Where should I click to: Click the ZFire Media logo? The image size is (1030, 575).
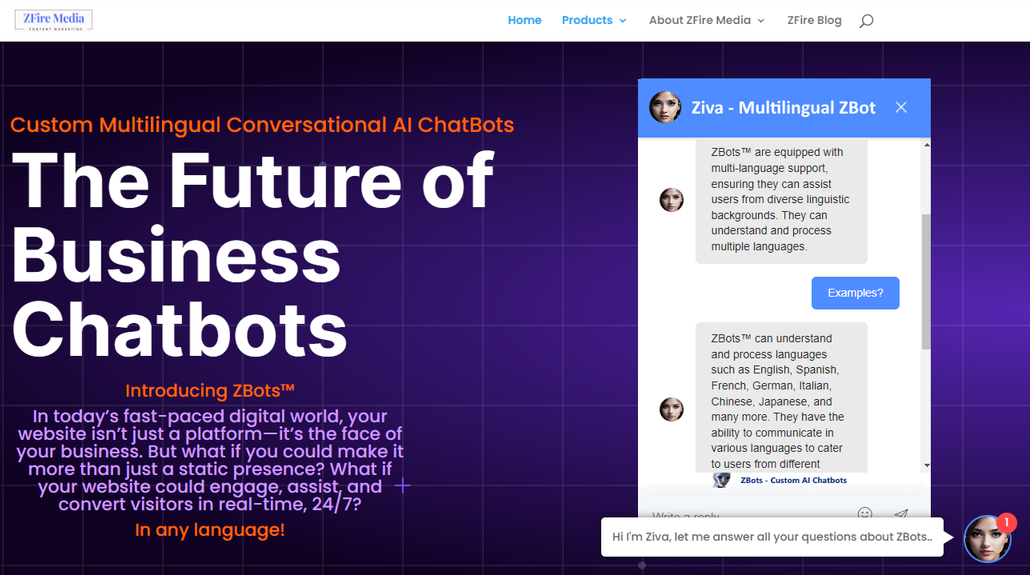(x=54, y=20)
